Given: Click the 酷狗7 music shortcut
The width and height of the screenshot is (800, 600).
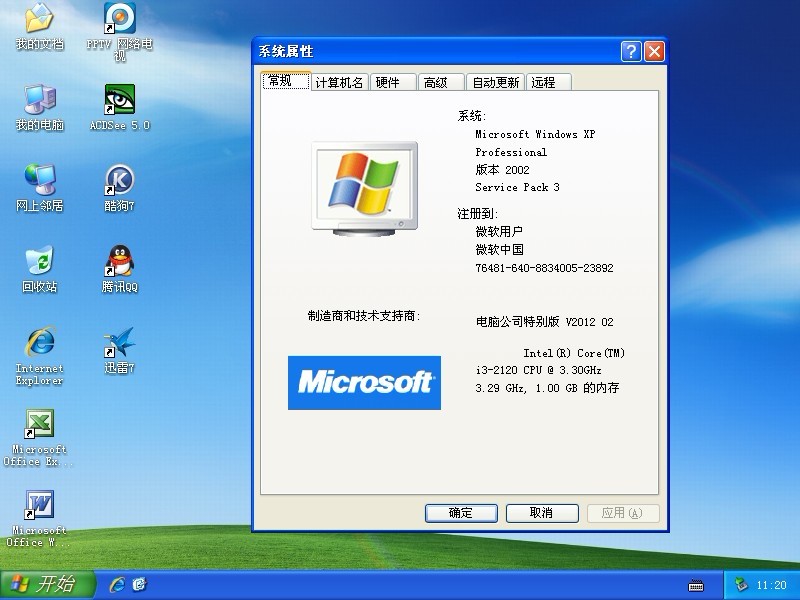Looking at the screenshot, I should click(119, 188).
